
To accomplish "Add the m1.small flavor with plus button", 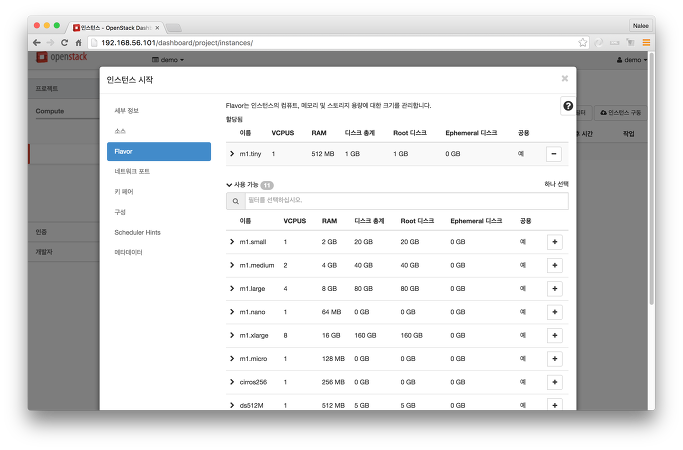I will point(555,242).
